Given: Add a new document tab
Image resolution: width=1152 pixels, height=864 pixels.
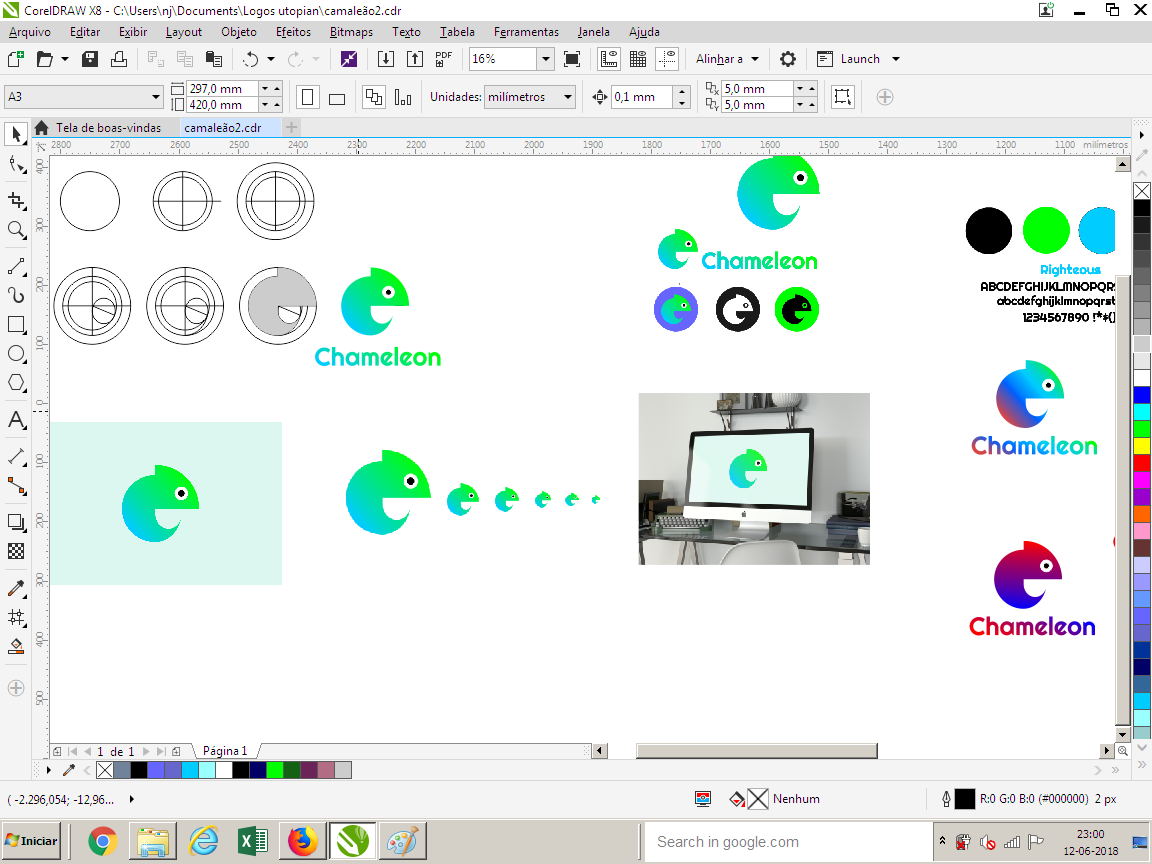Looking at the screenshot, I should point(291,127).
